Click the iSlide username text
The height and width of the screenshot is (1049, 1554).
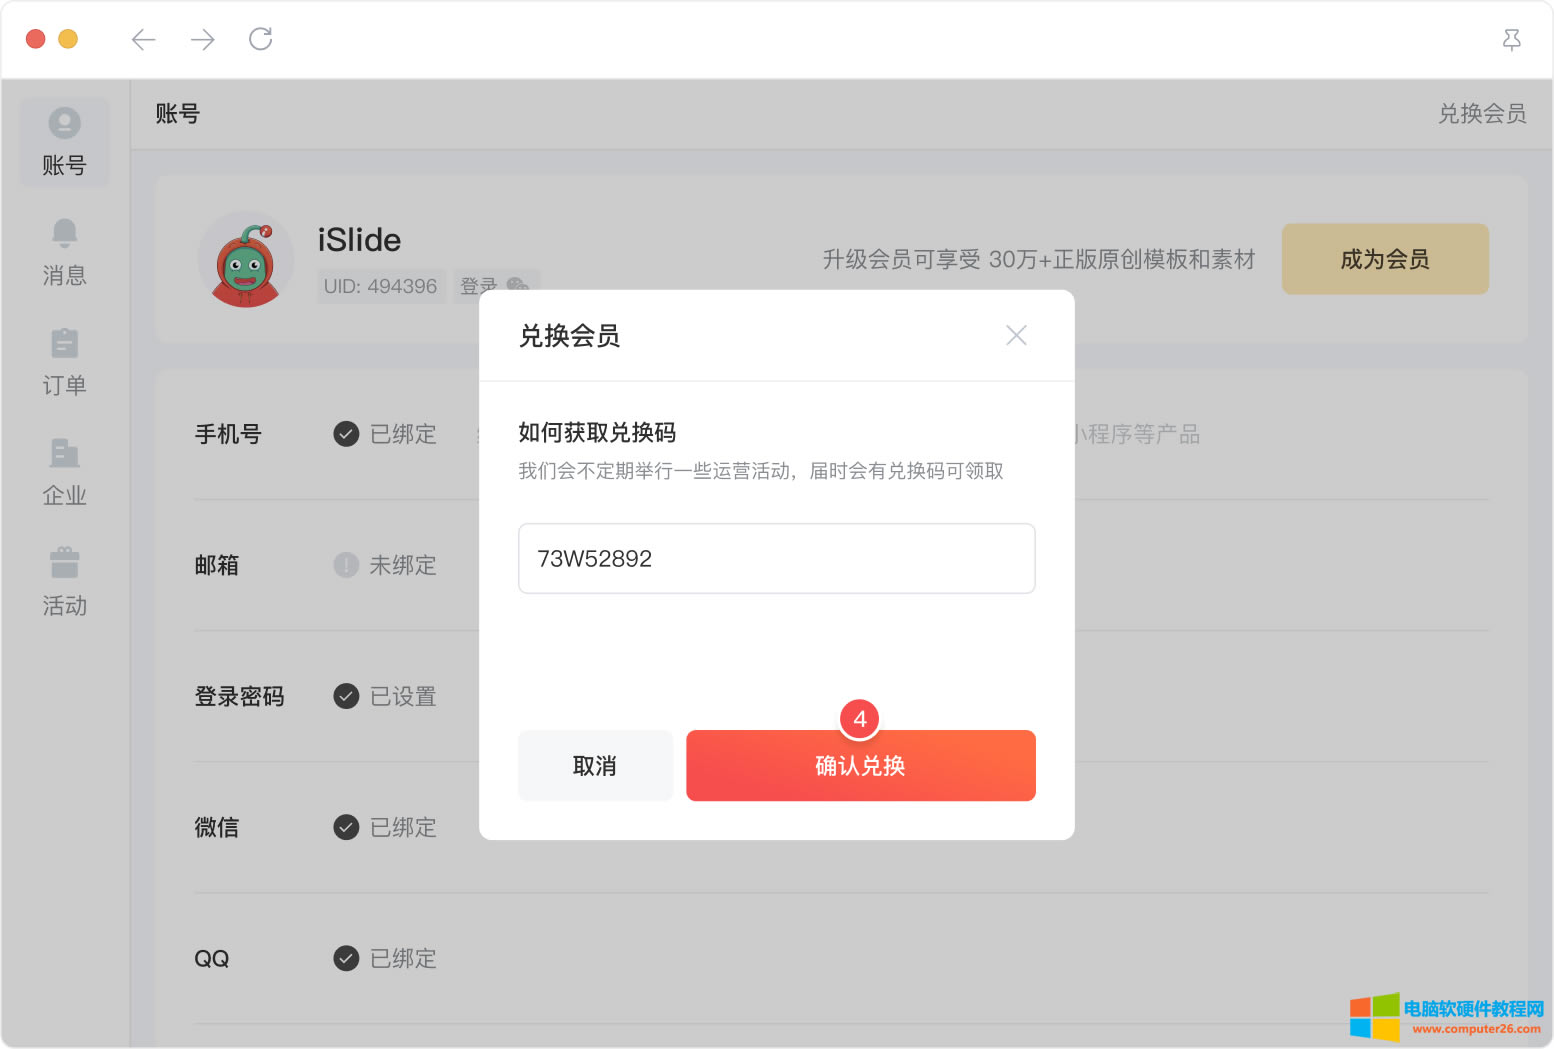tap(359, 240)
